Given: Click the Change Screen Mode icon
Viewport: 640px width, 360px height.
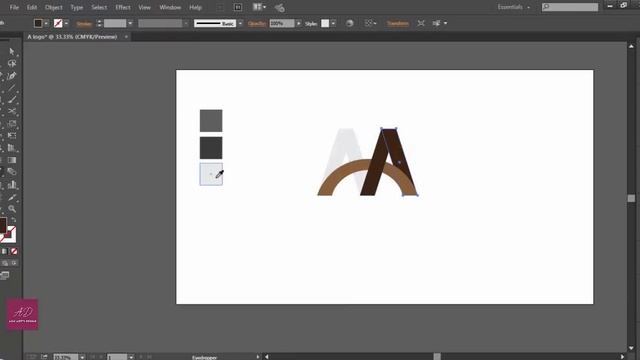Looking at the screenshot, I should (5, 276).
